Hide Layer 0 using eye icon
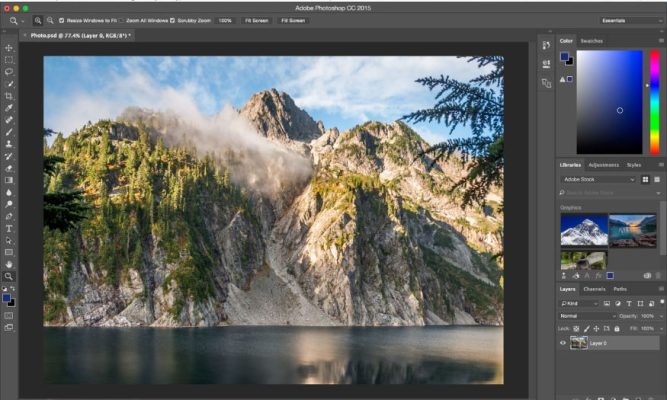Screen dimensions: 667x400 coord(563,343)
